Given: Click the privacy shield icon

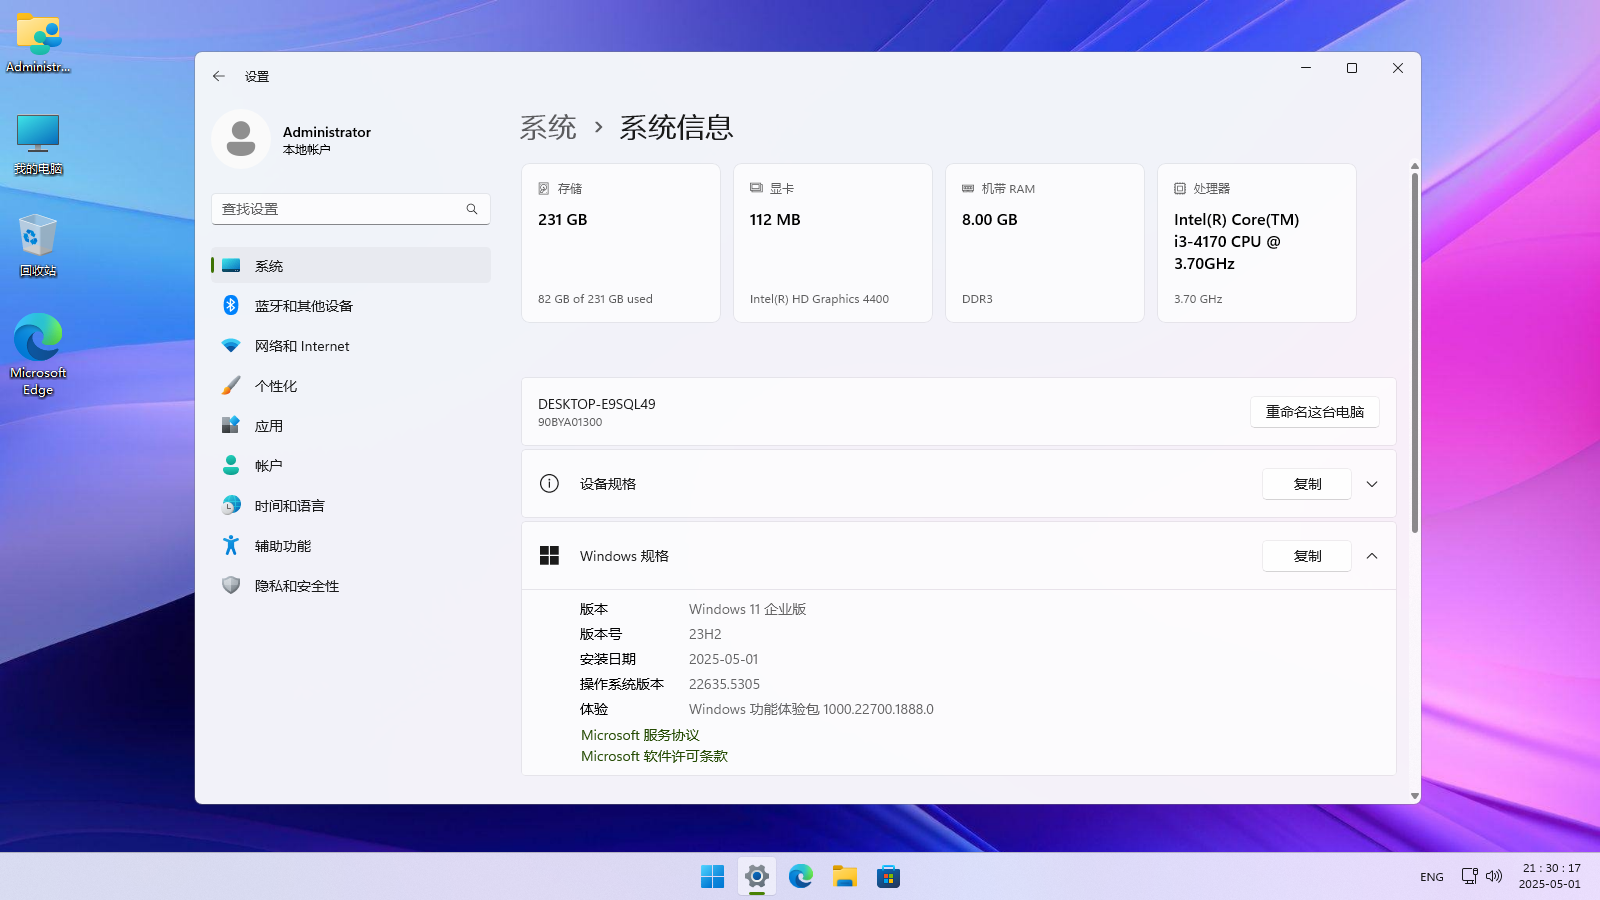Looking at the screenshot, I should pyautogui.click(x=231, y=585).
